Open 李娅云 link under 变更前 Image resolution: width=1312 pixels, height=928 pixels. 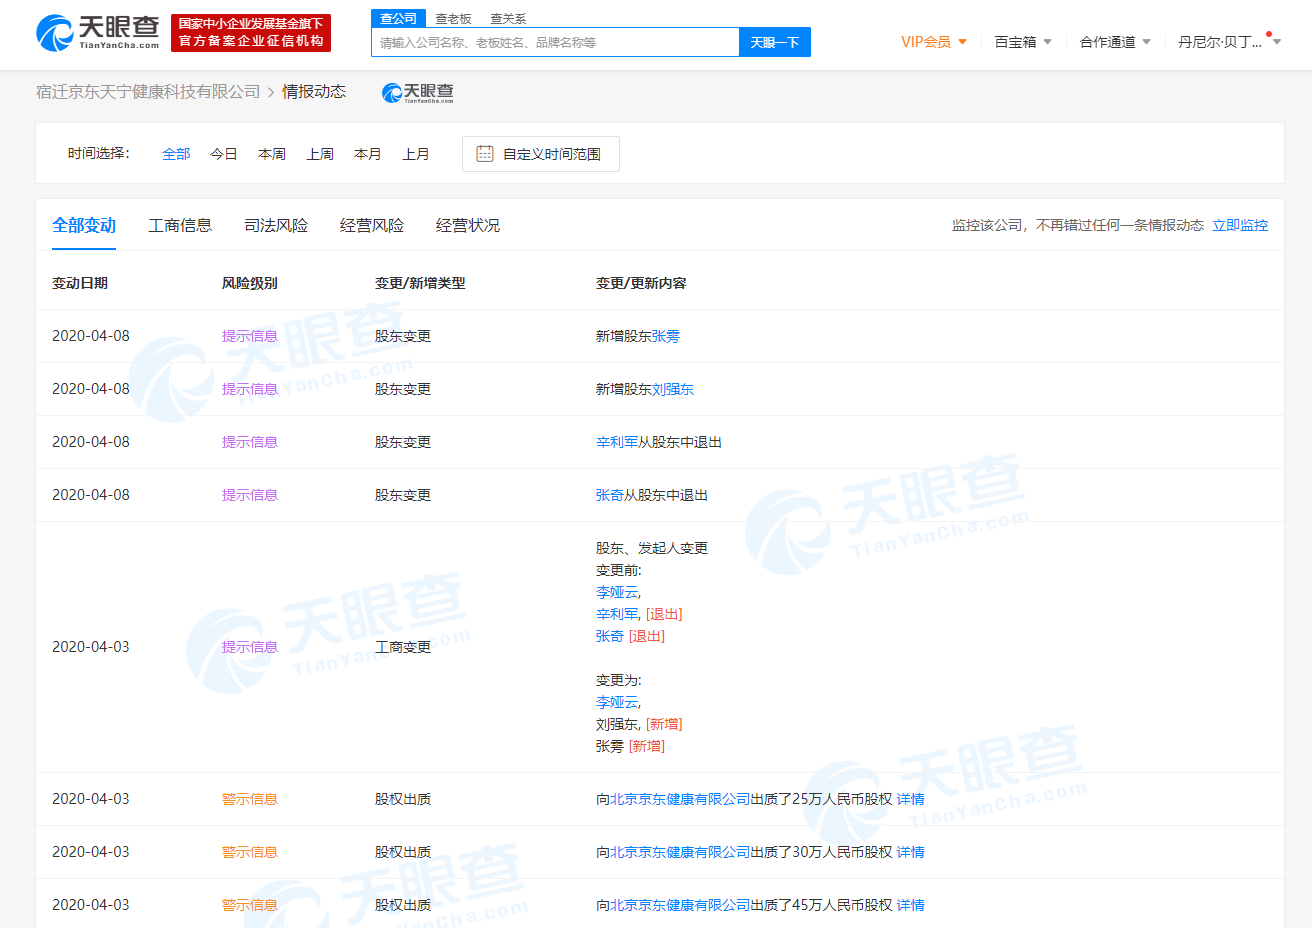[x=617, y=592]
